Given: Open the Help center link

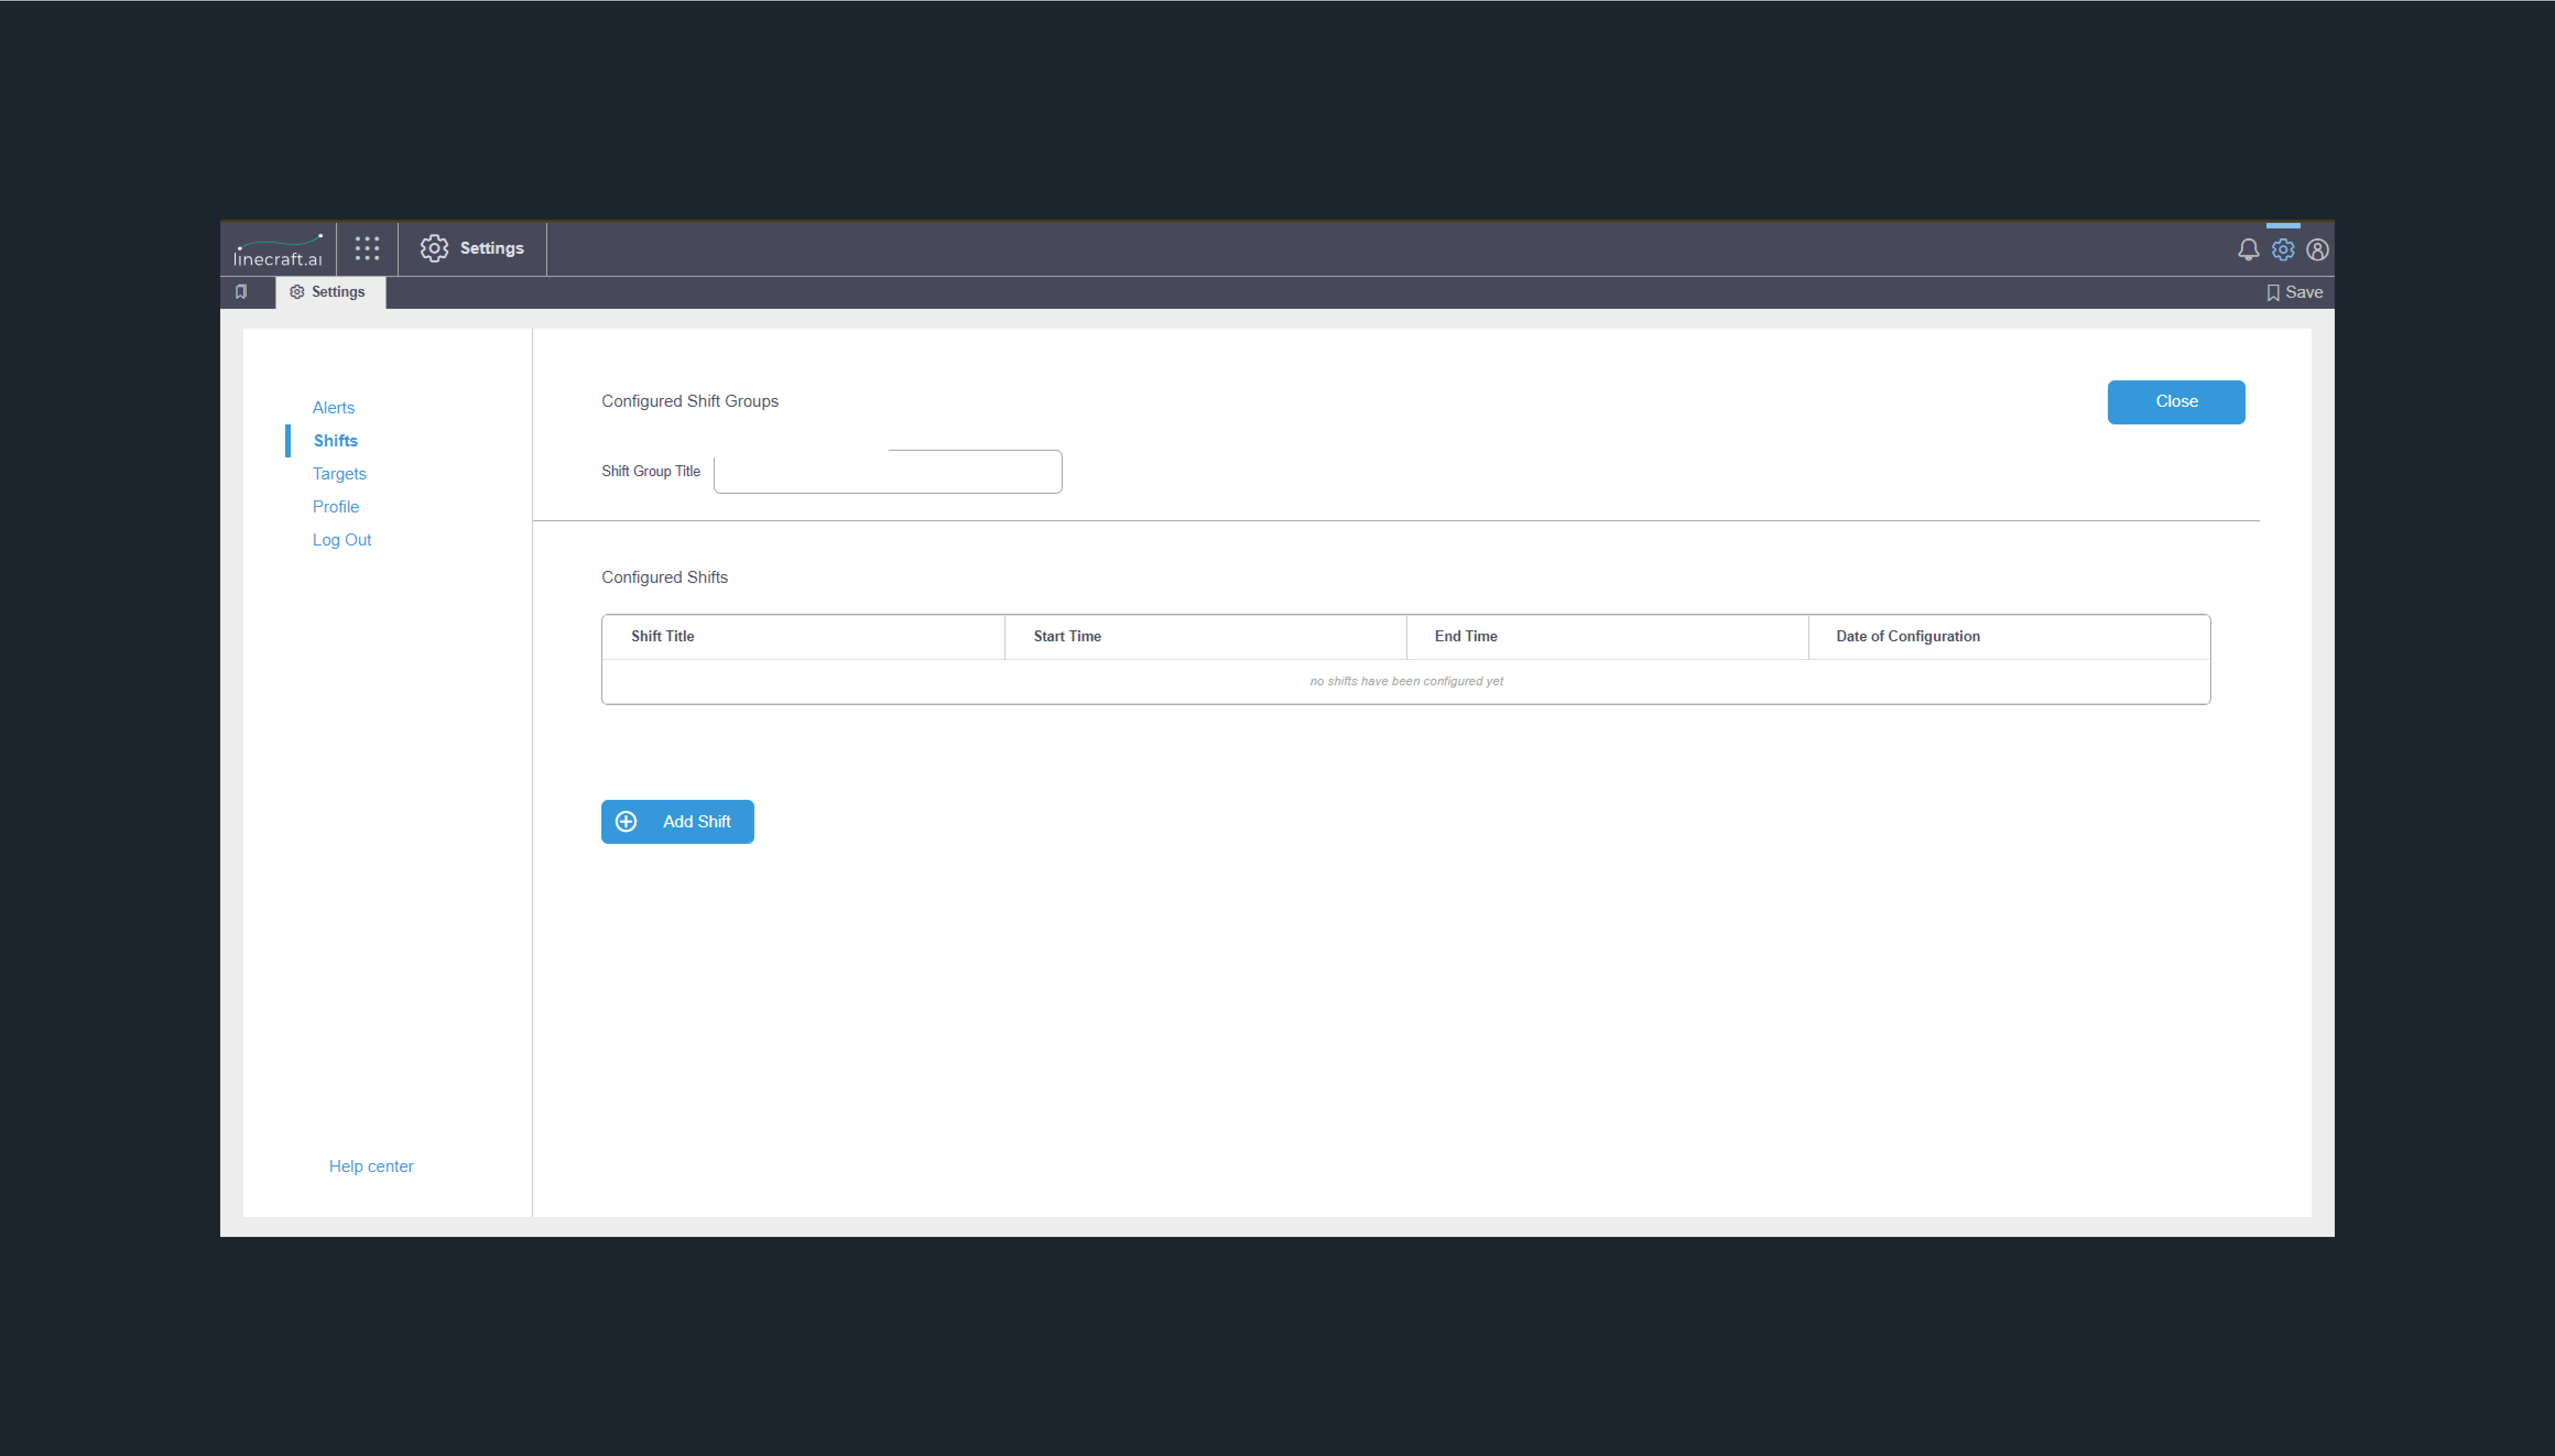Looking at the screenshot, I should (x=371, y=1166).
